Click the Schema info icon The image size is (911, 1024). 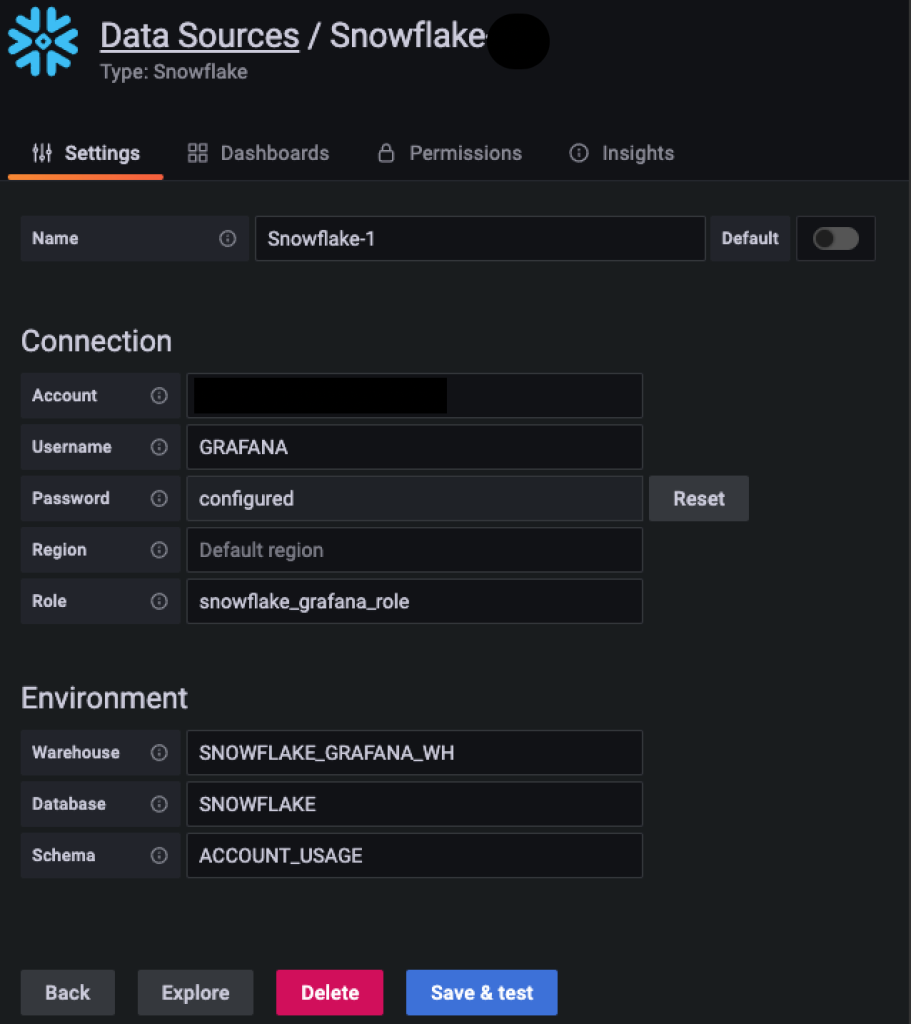159,855
